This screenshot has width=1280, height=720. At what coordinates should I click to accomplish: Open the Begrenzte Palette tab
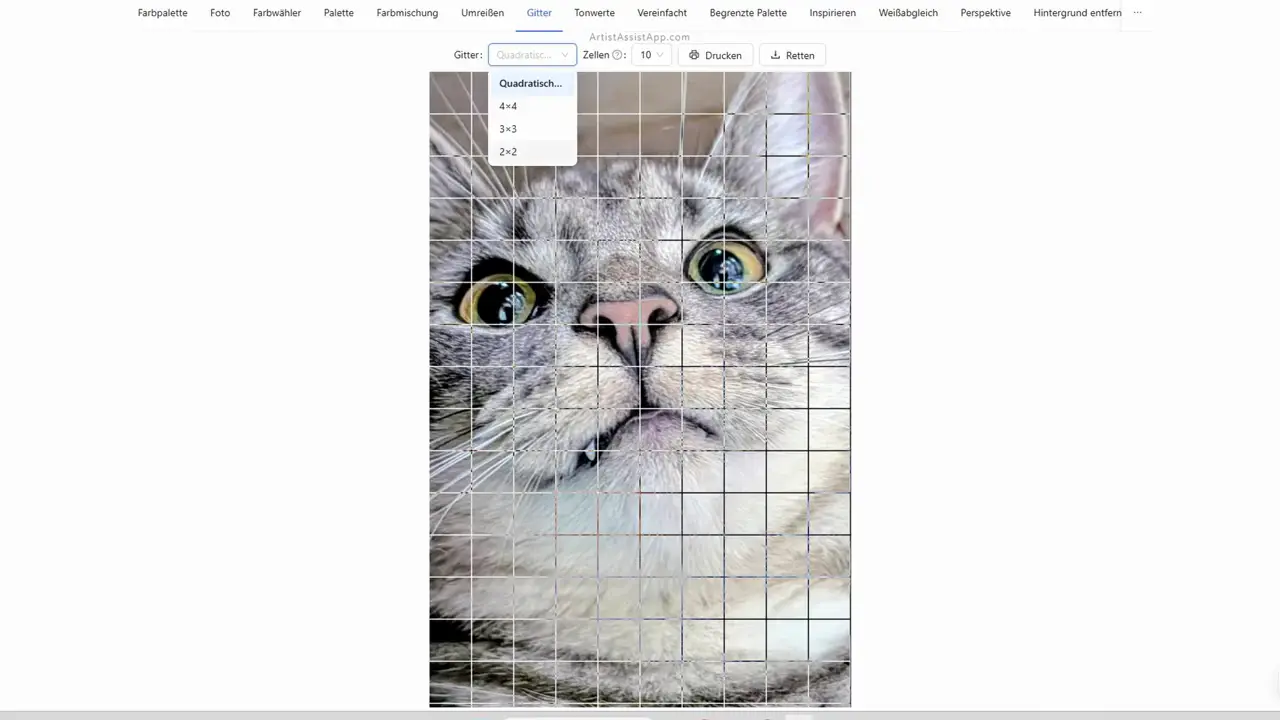[x=748, y=13]
